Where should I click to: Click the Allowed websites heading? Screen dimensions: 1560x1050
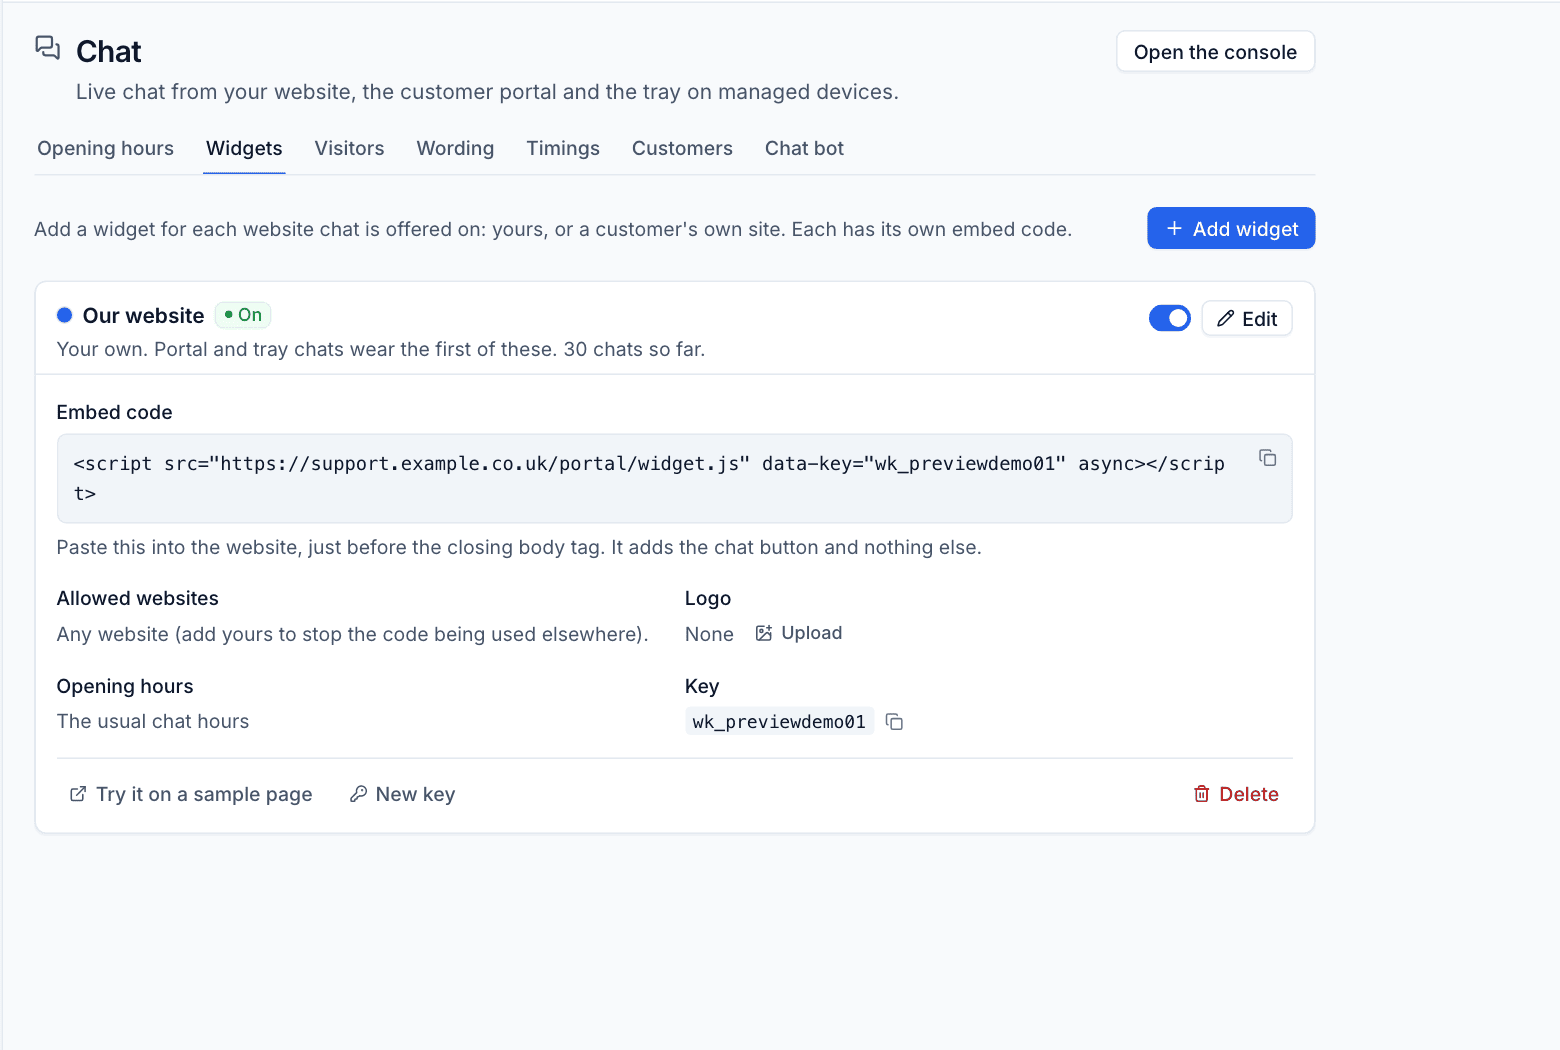tap(138, 598)
